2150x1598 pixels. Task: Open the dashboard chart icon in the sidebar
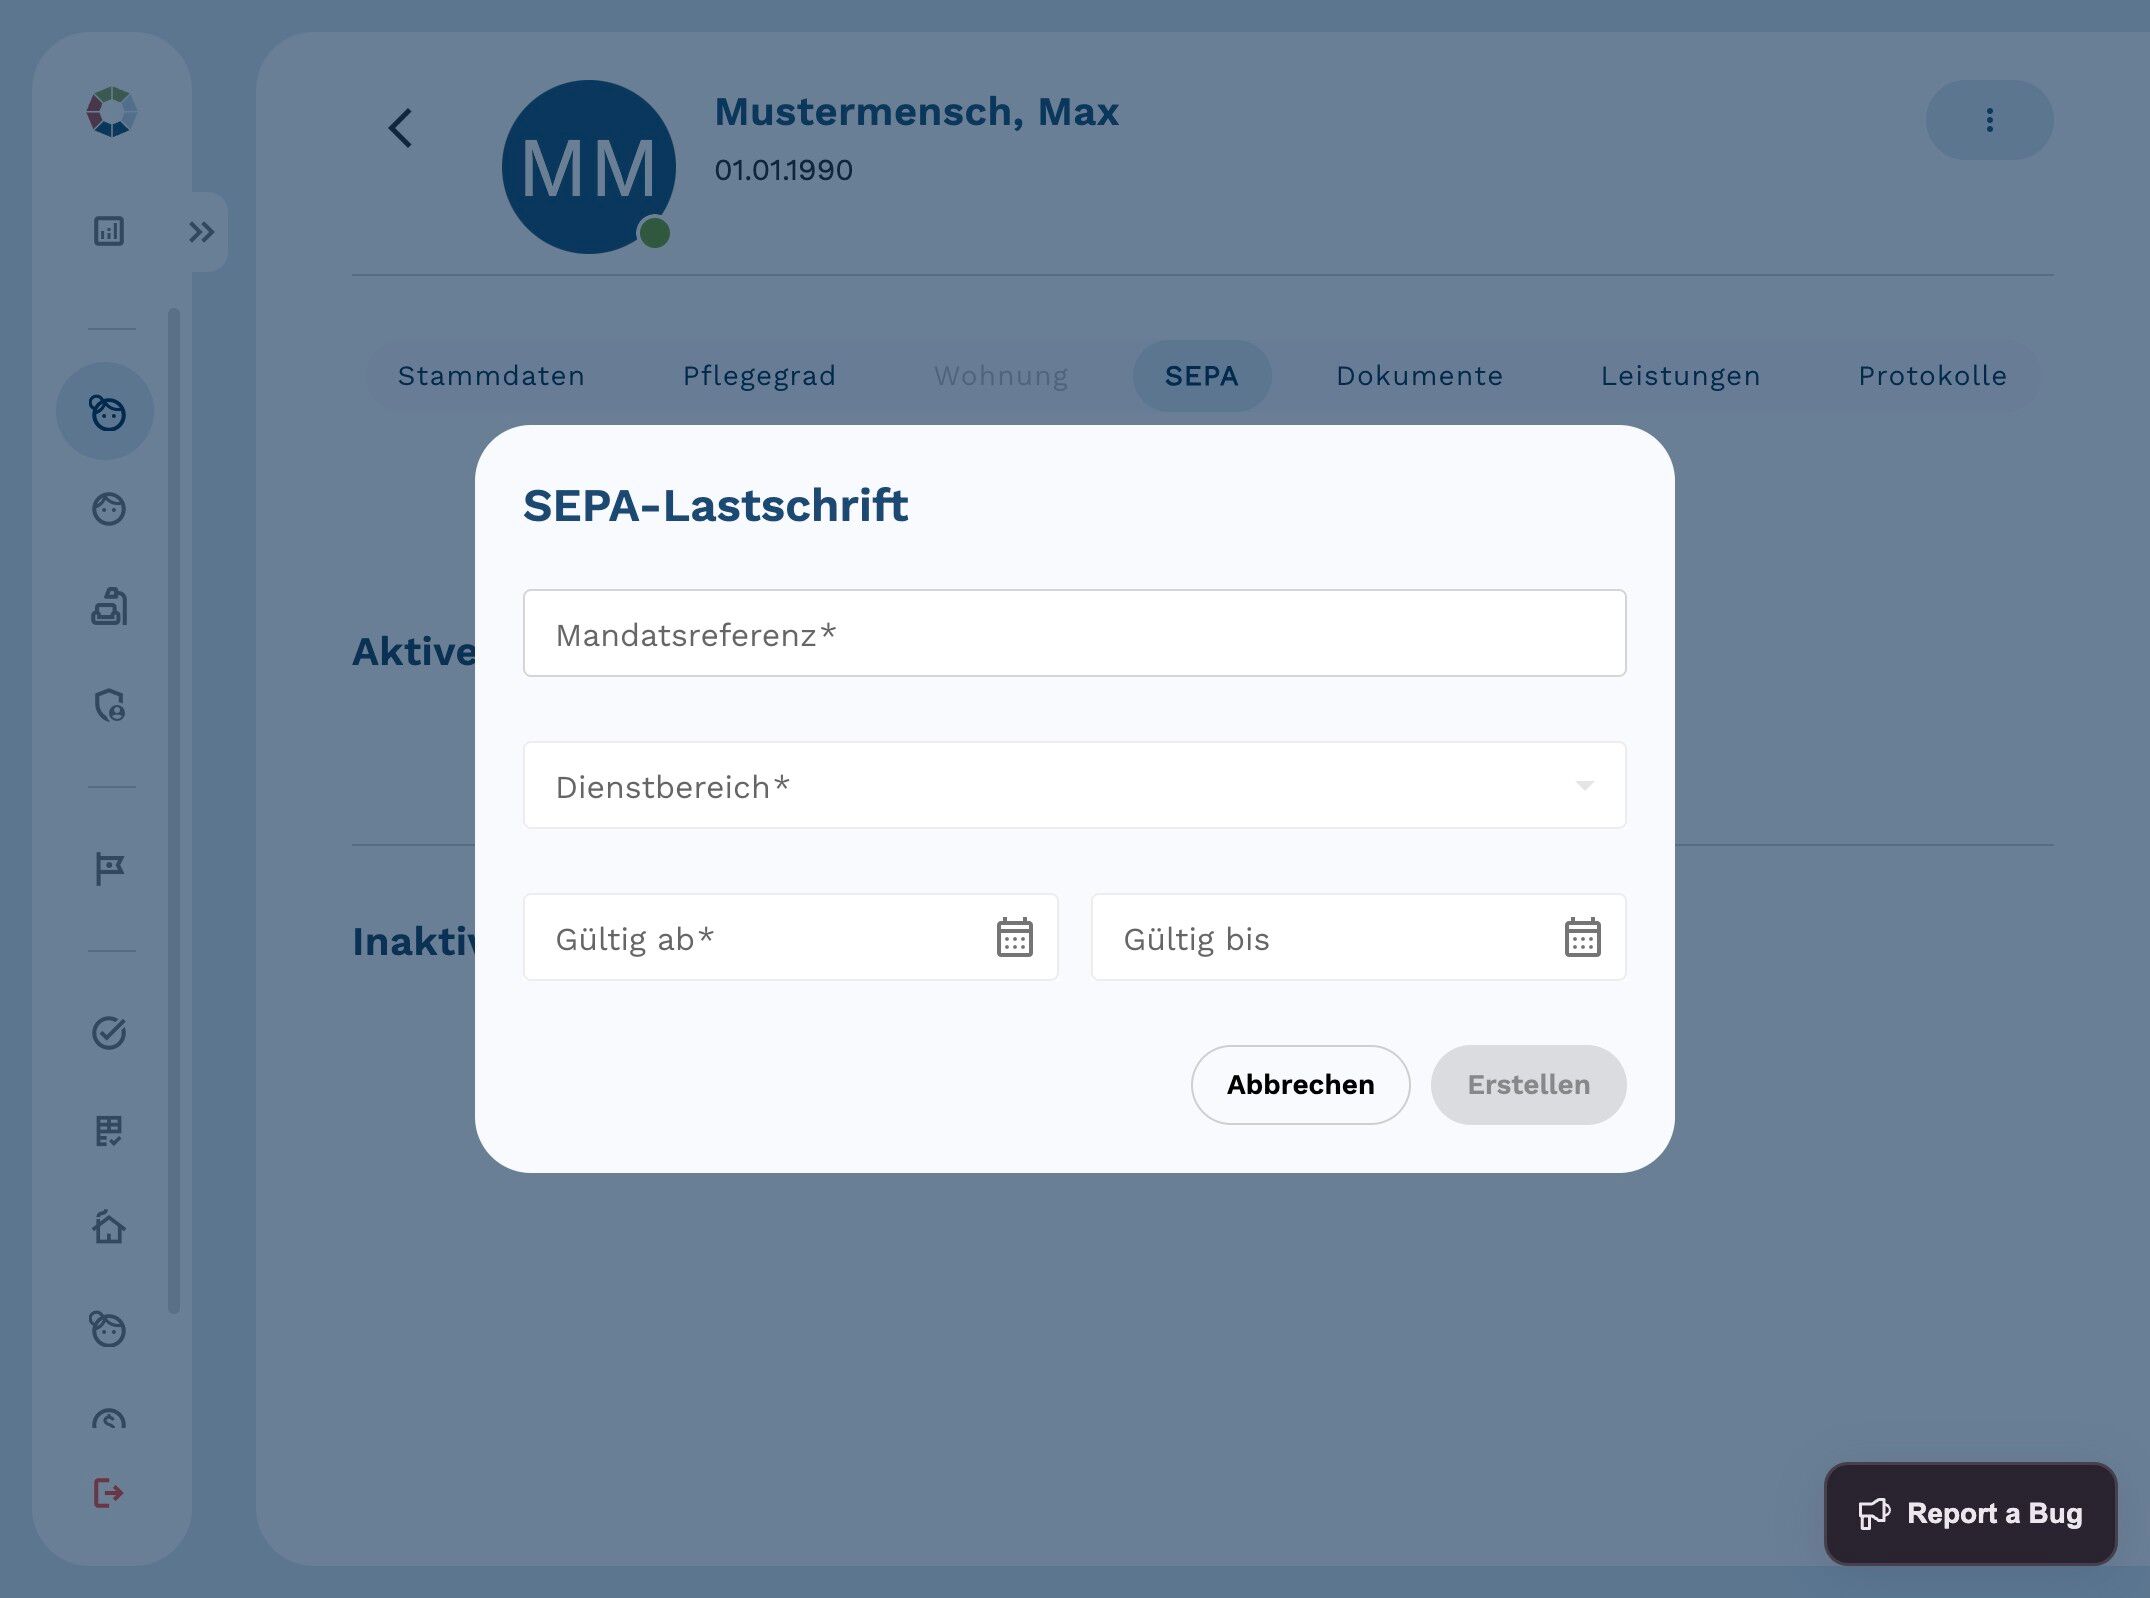(x=109, y=231)
